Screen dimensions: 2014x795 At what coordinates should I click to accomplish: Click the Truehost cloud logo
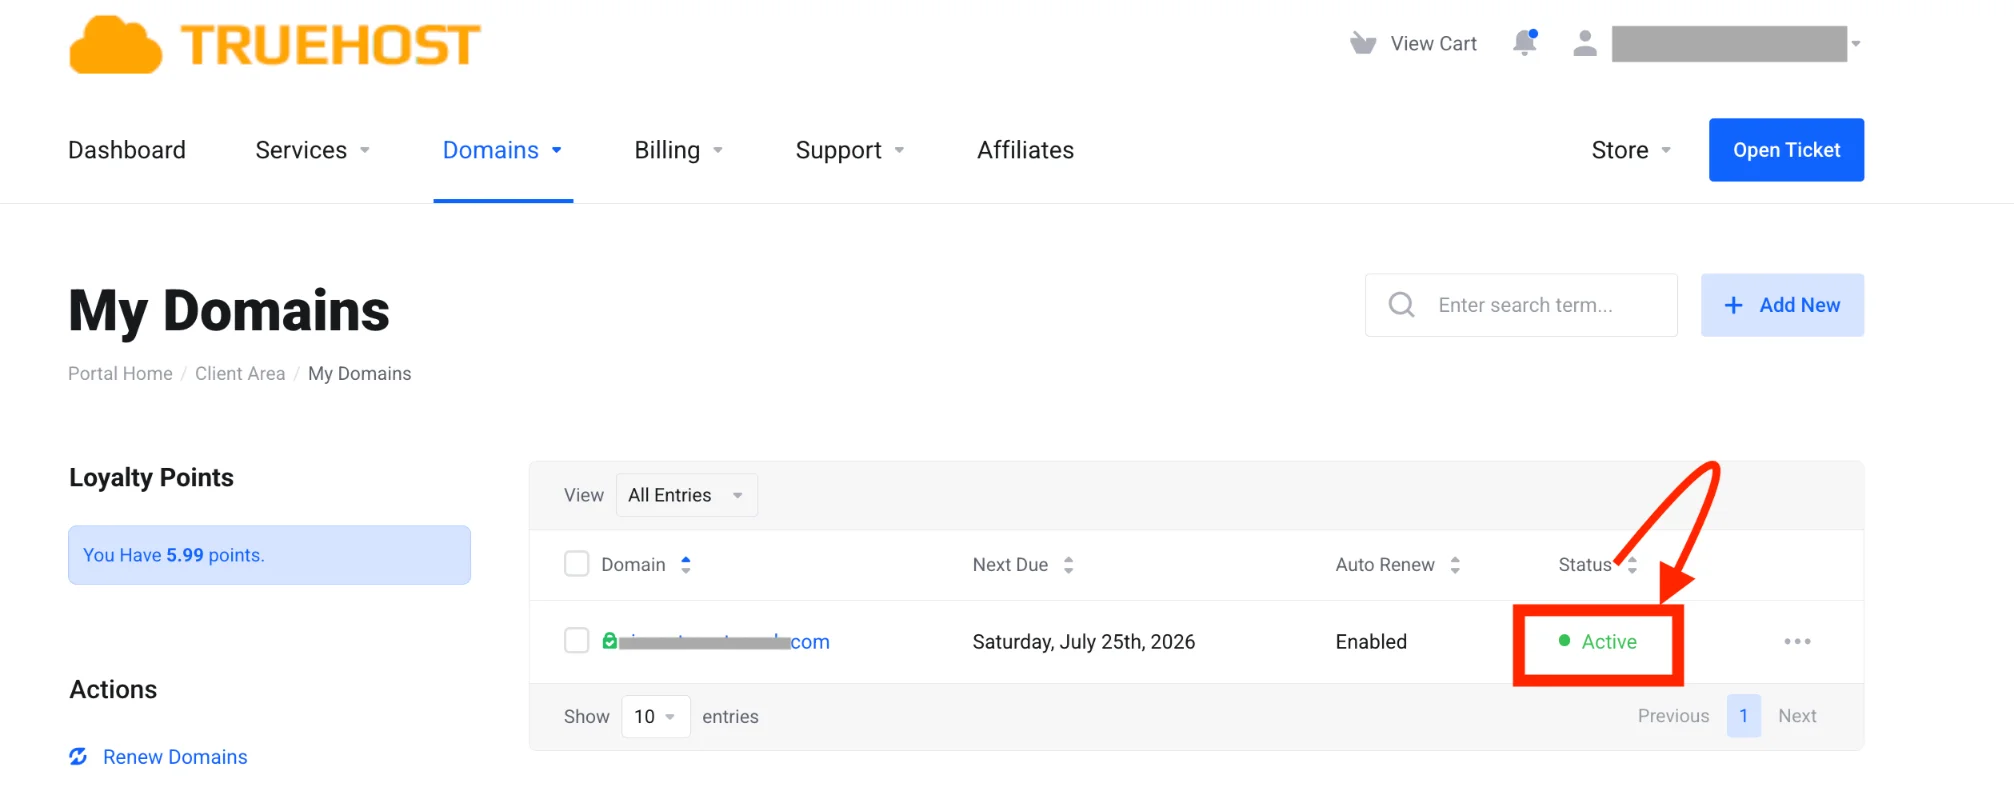click(275, 44)
